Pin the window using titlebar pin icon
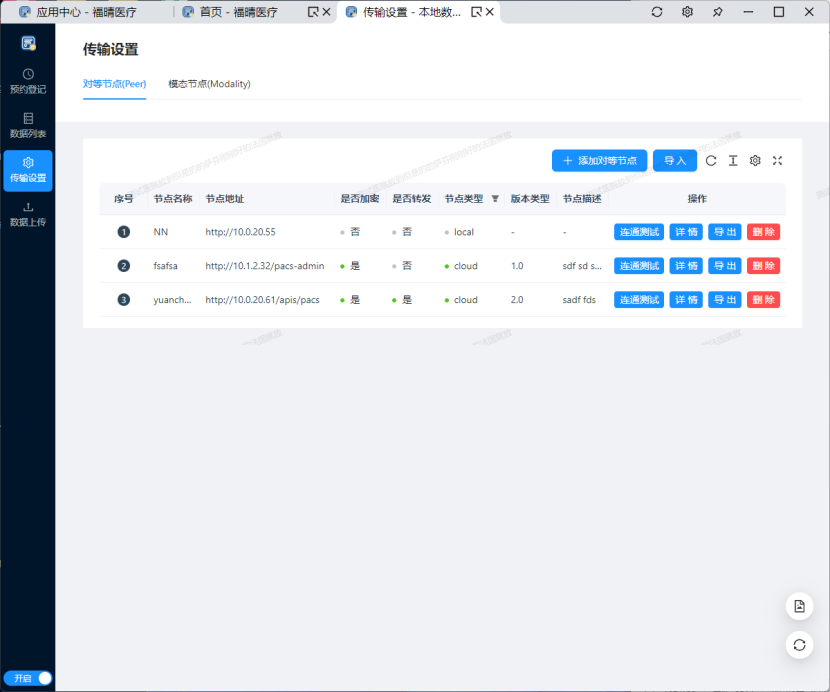This screenshot has height=692, width=830. coord(717,12)
